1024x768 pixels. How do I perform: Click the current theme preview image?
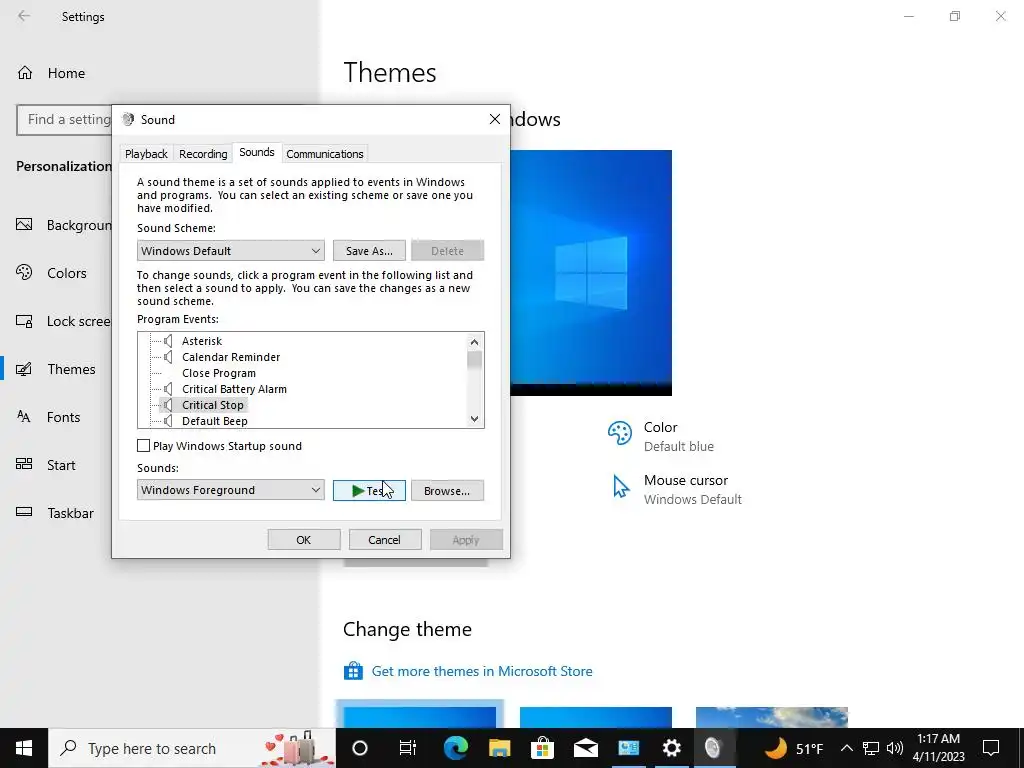coord(591,272)
